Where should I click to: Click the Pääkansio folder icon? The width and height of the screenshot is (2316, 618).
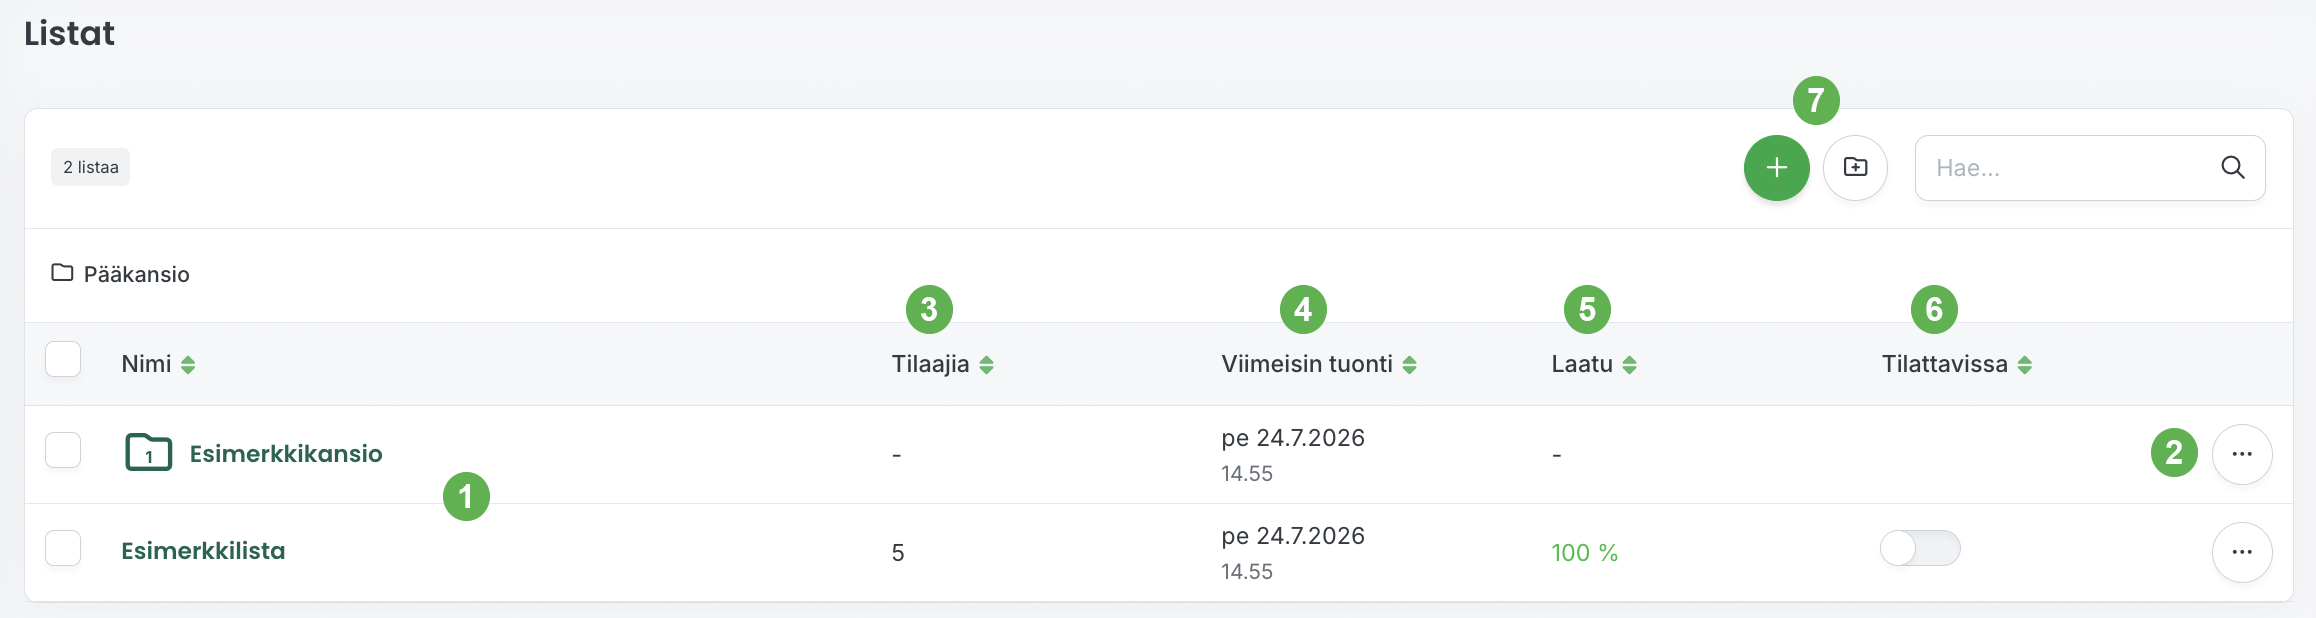tap(62, 273)
